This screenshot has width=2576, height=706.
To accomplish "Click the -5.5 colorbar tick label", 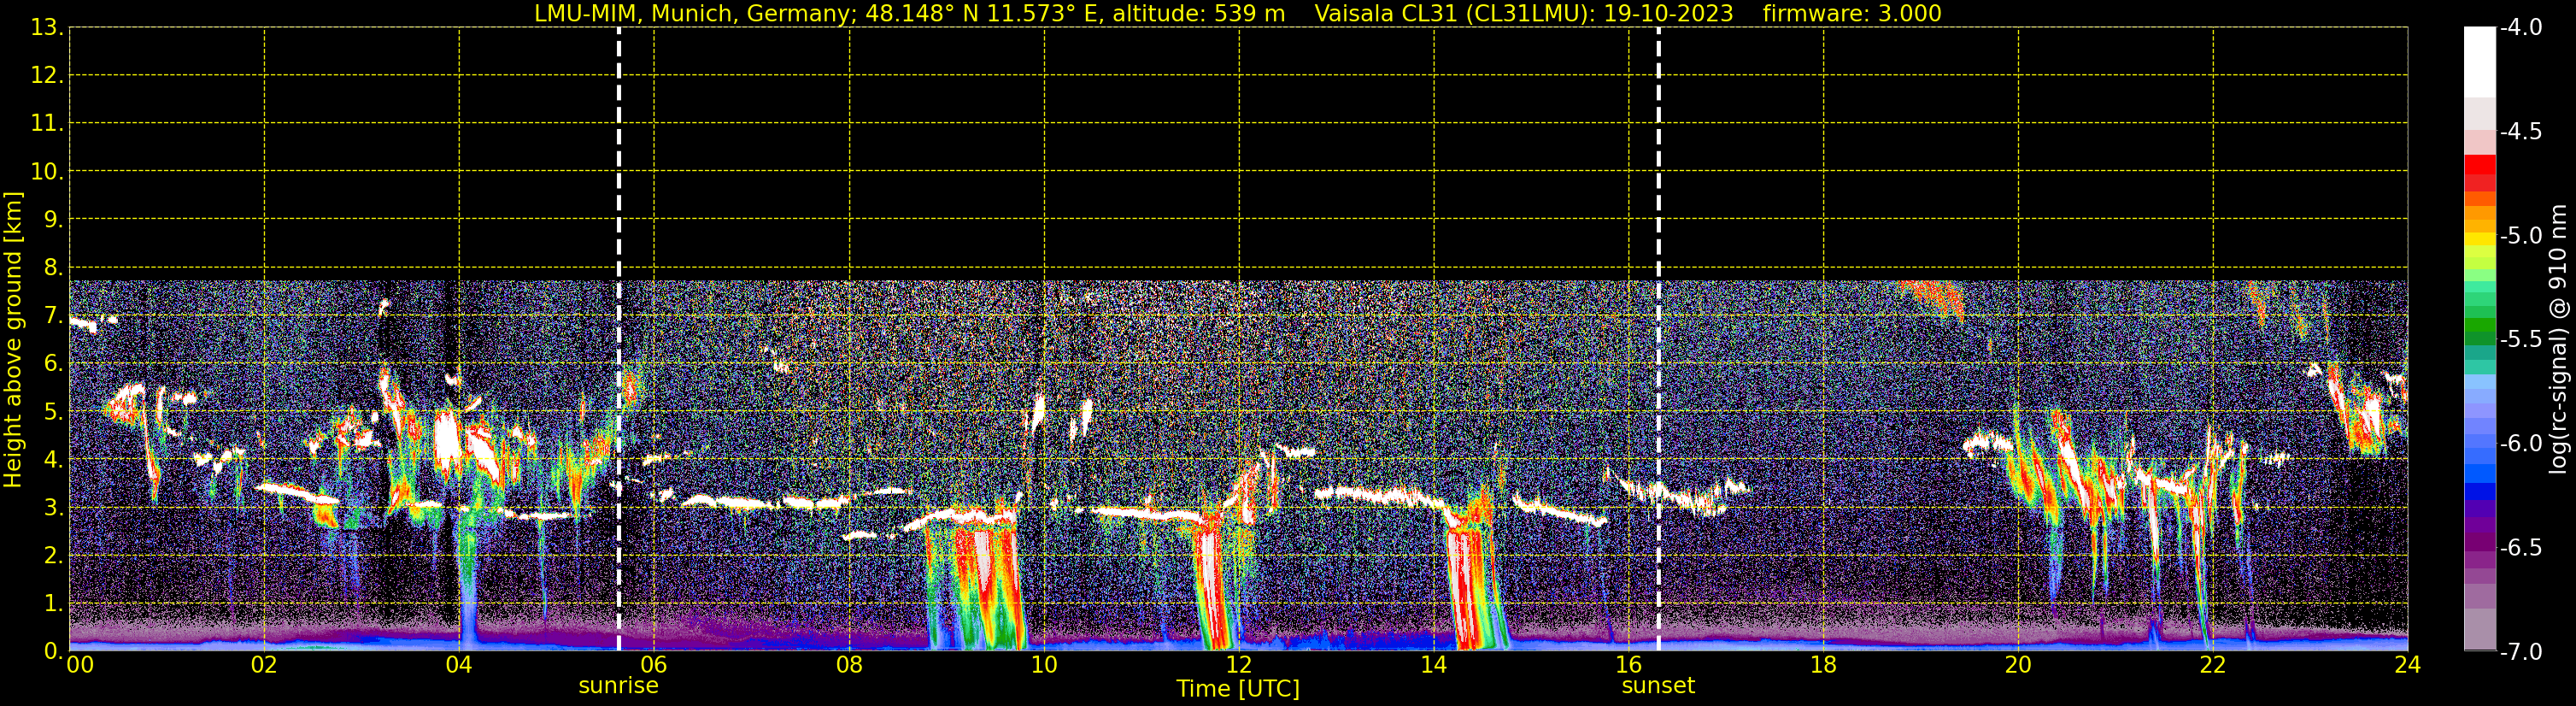I will click(2520, 340).
